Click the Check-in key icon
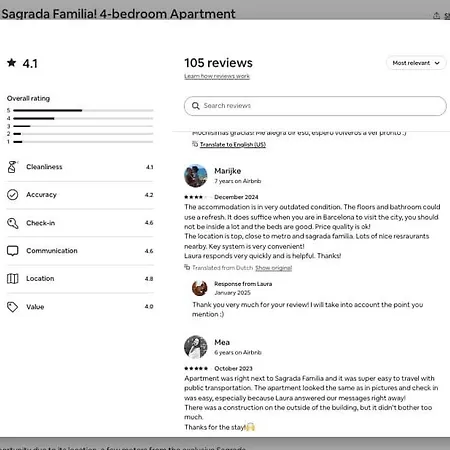Screen dimensions: 450x450 point(13,223)
